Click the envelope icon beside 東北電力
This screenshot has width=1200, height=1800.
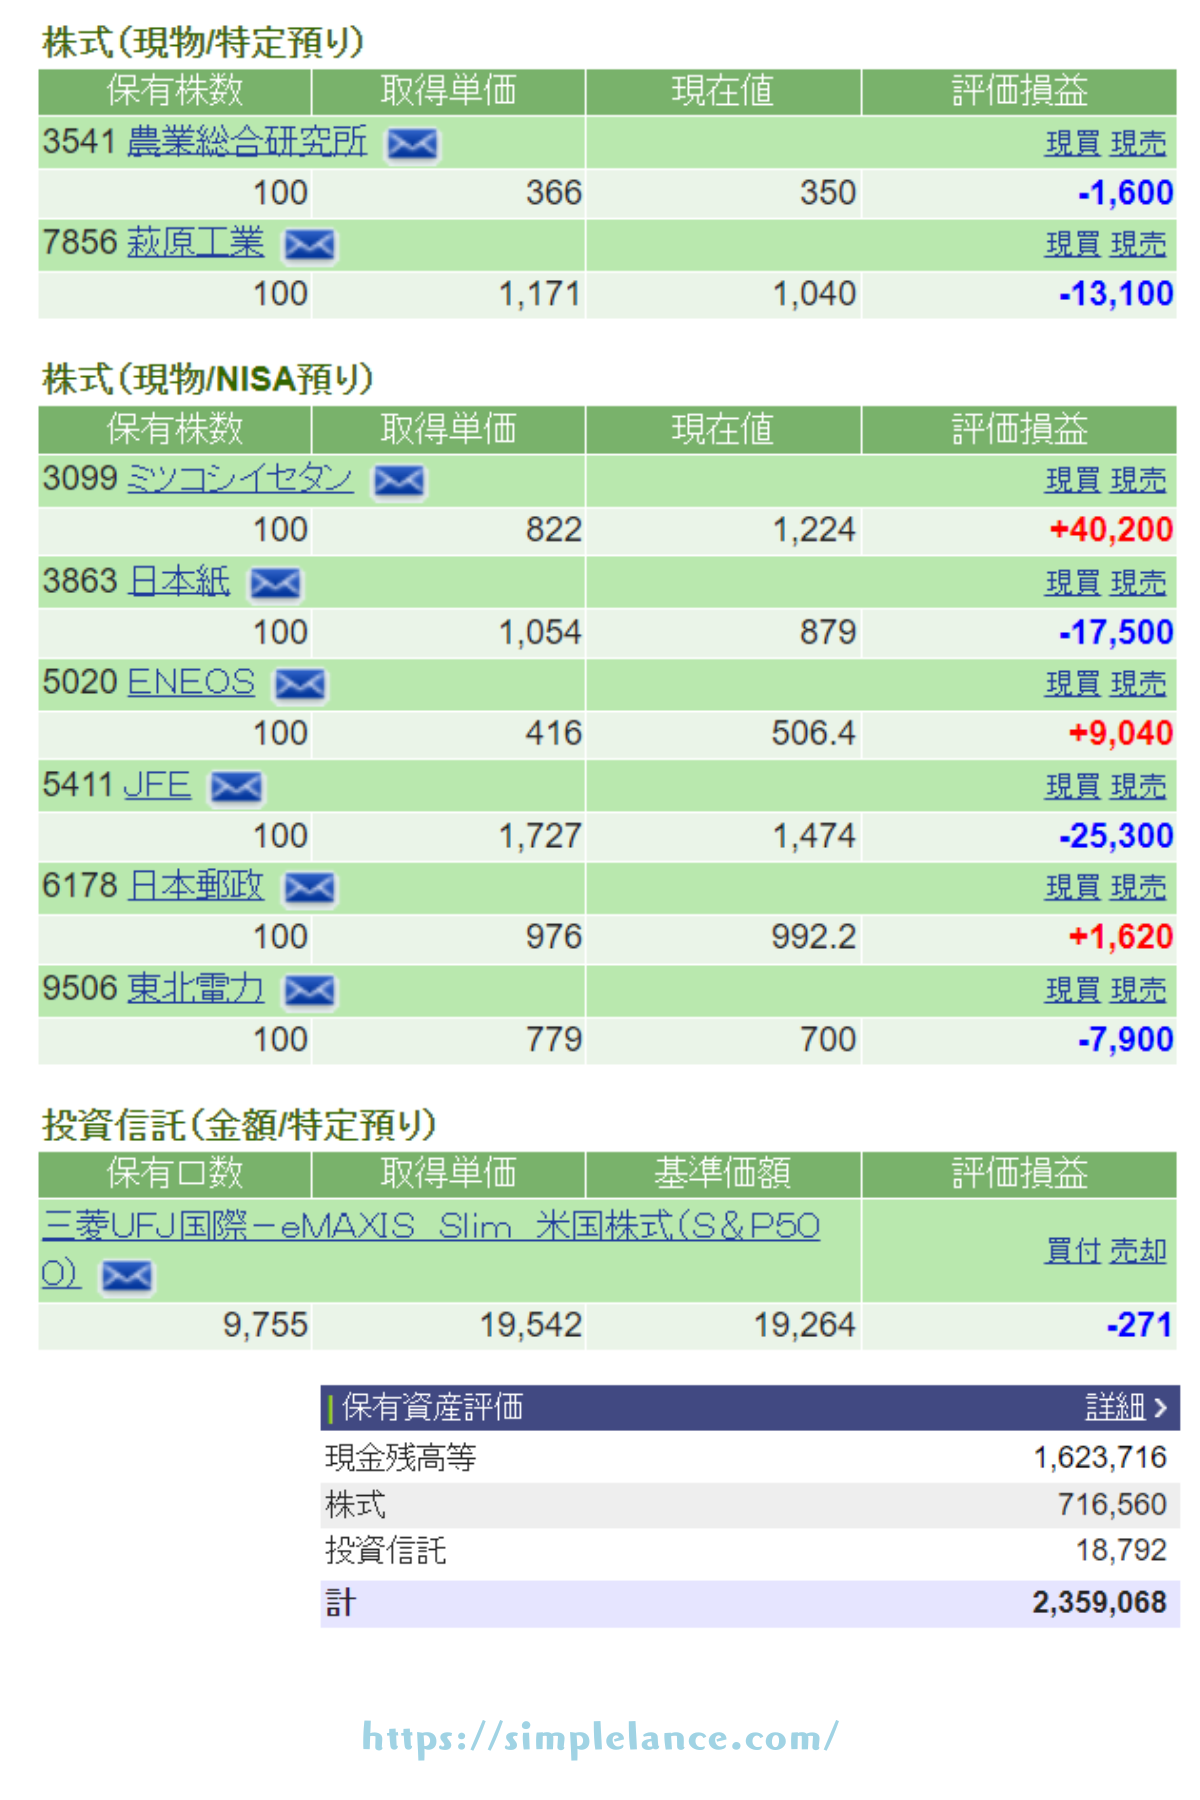click(x=310, y=991)
